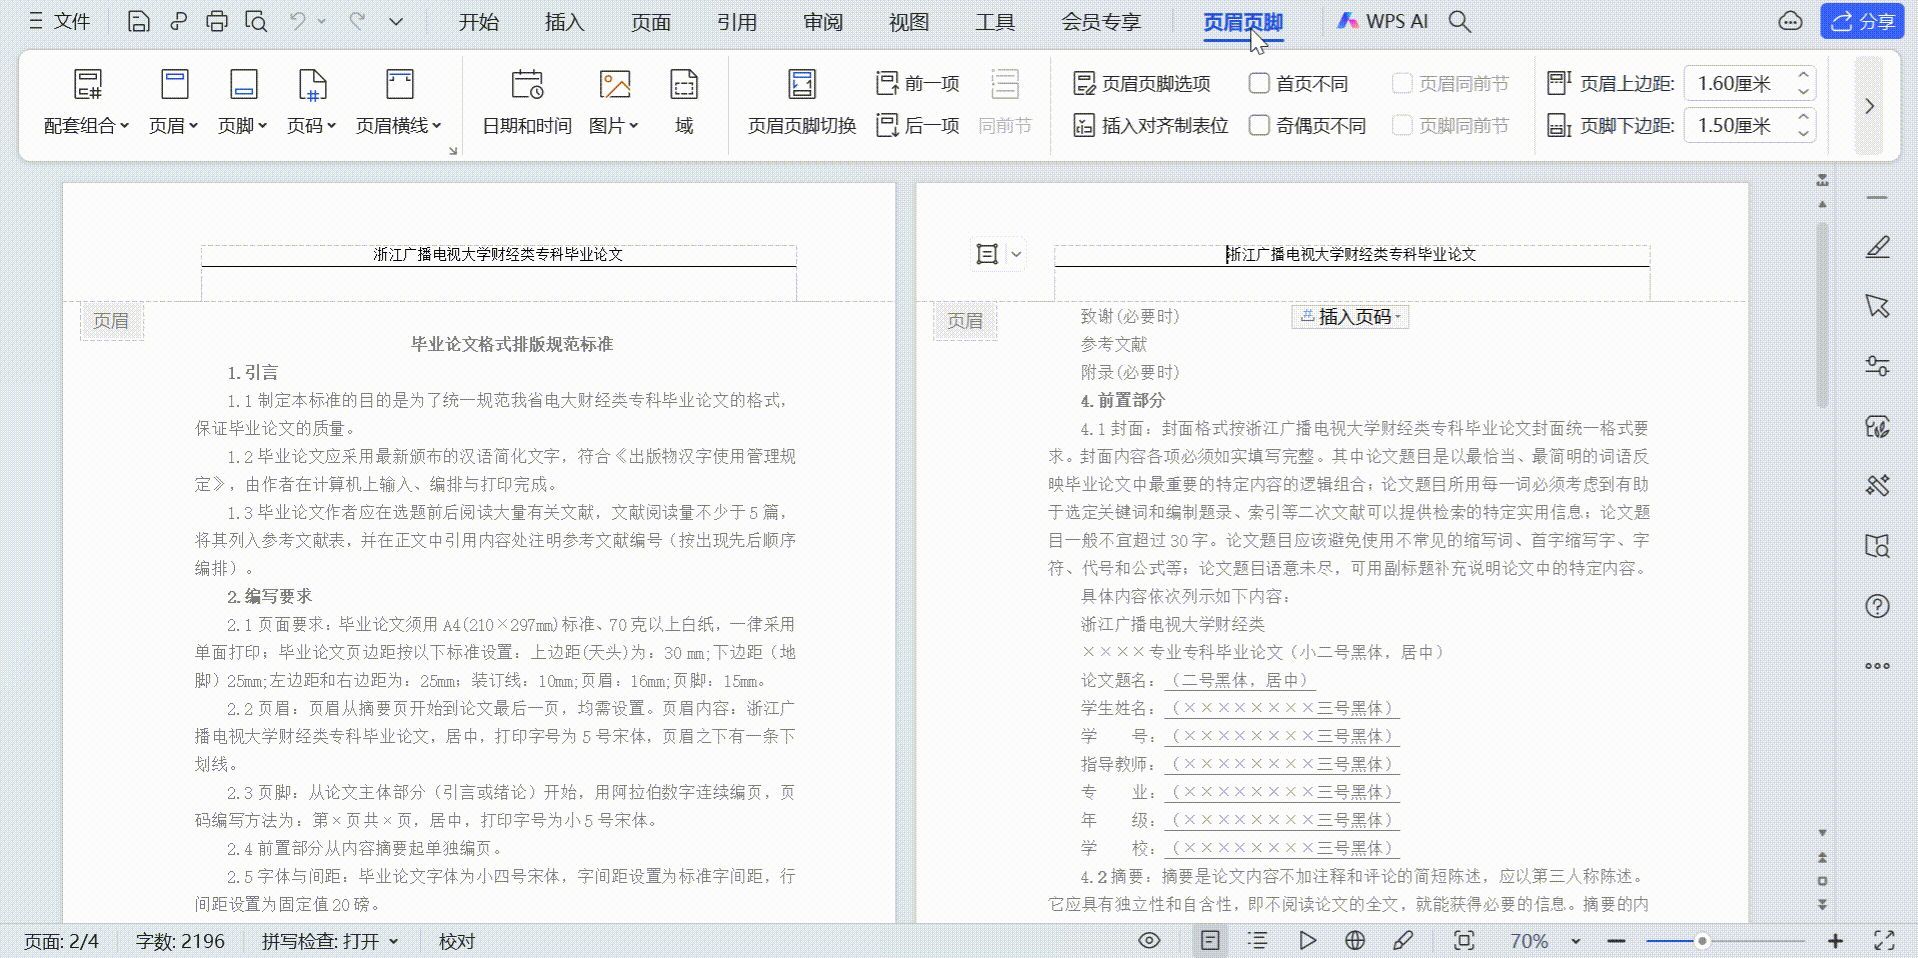Switch to page layout view icon
Viewport: 1918px width, 958px height.
1210,940
